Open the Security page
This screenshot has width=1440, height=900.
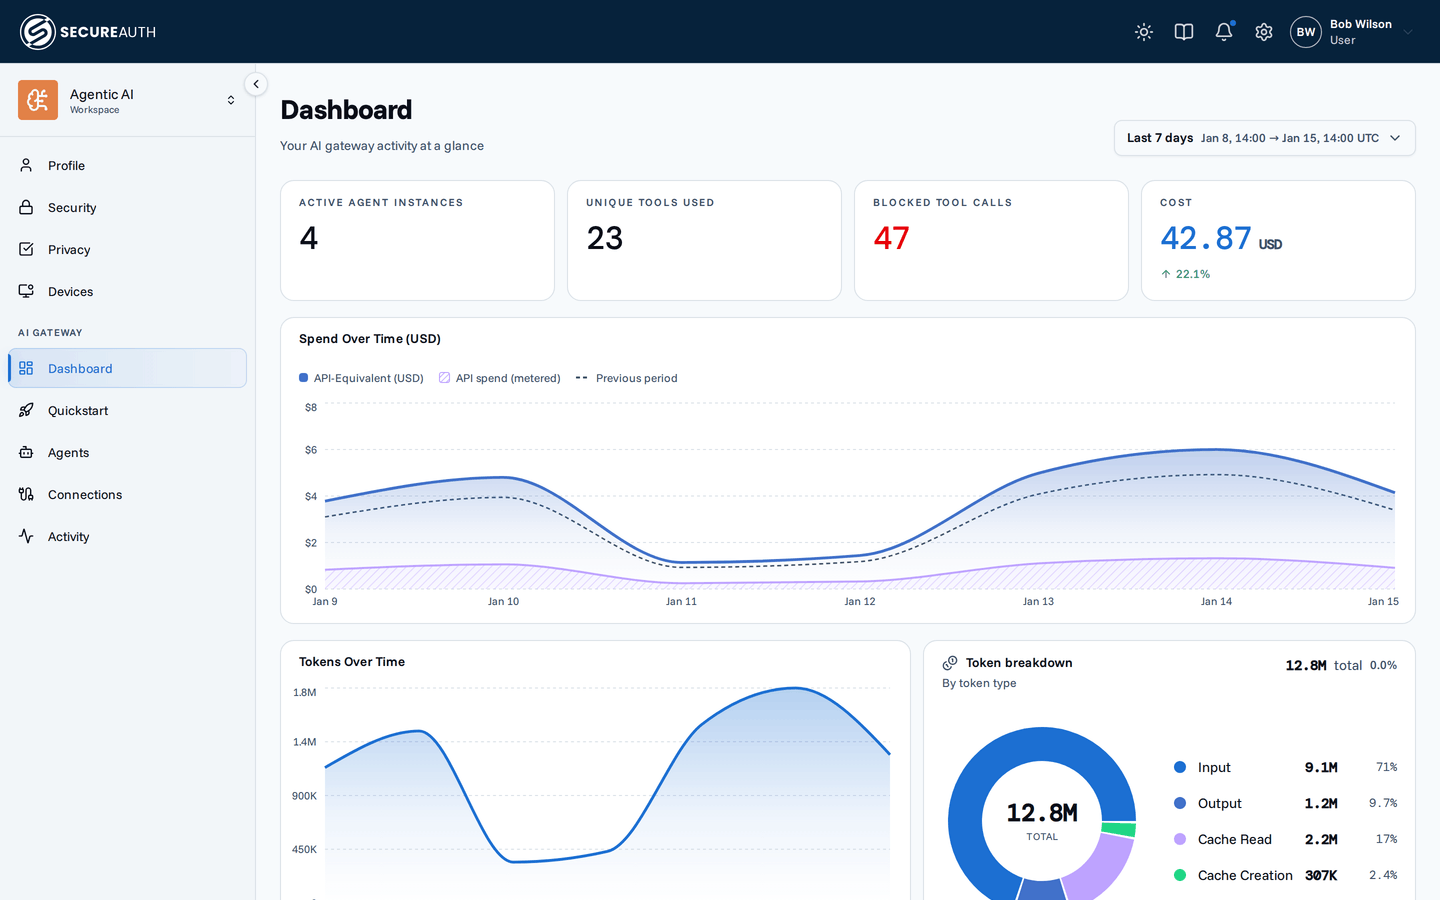tap(127, 208)
